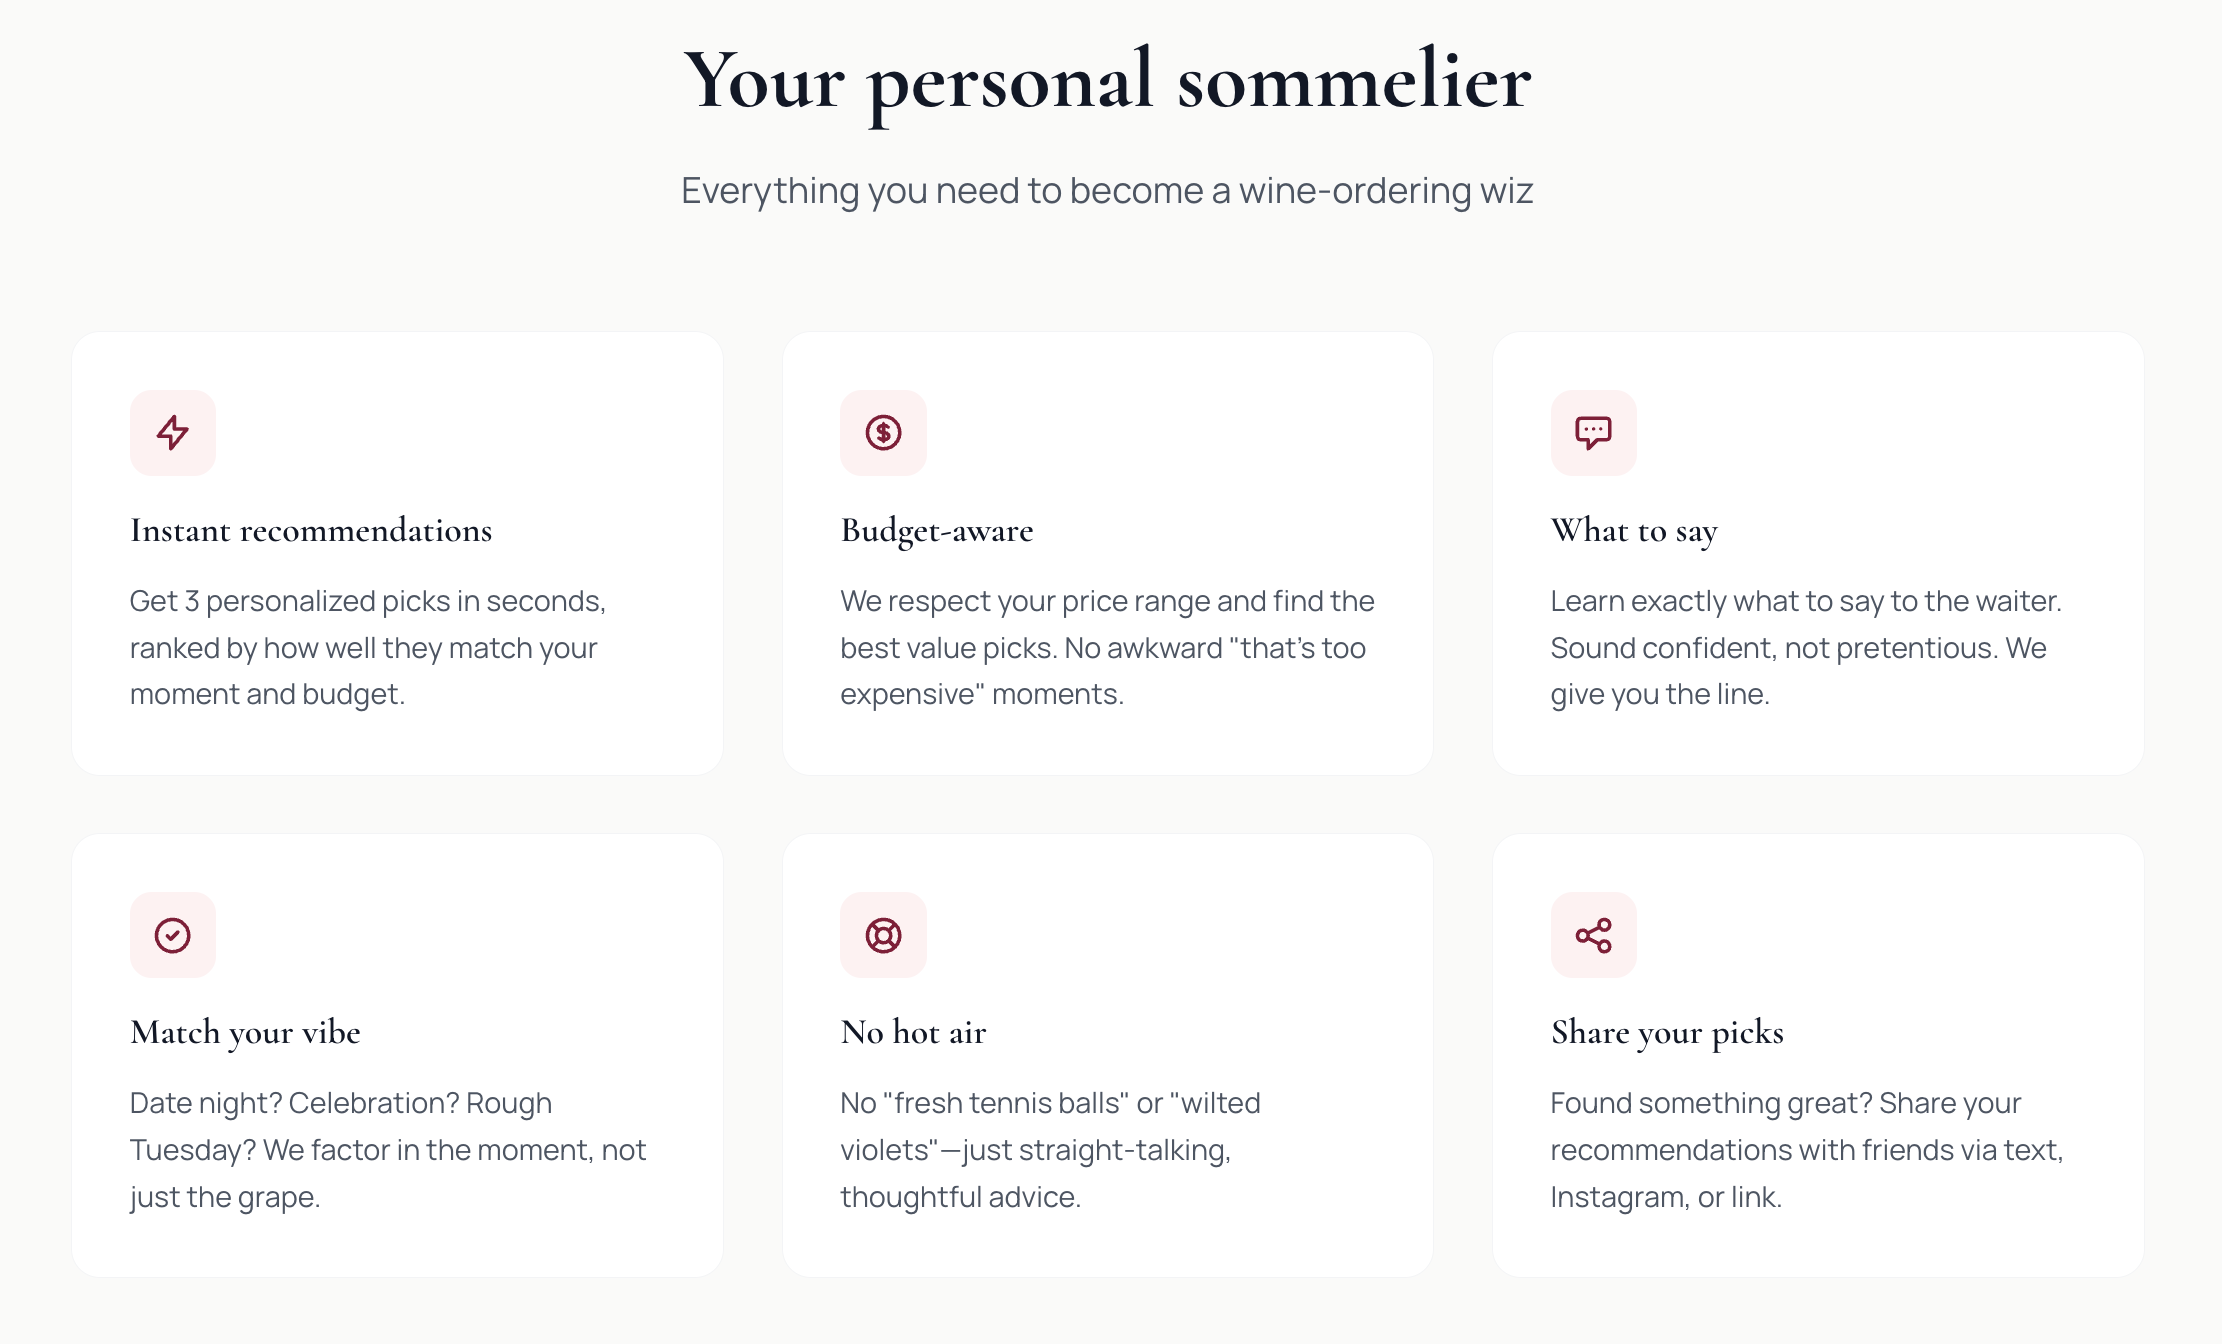2222x1344 pixels.
Task: Click the wine-ordering wiz subtitle text
Action: (1107, 190)
